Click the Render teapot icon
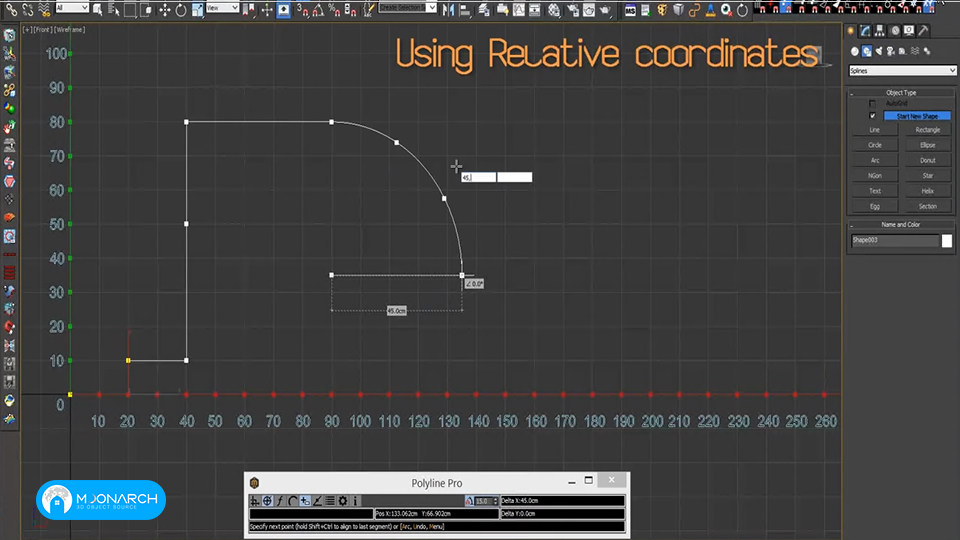960x540 pixels. pyautogui.click(x=605, y=9)
